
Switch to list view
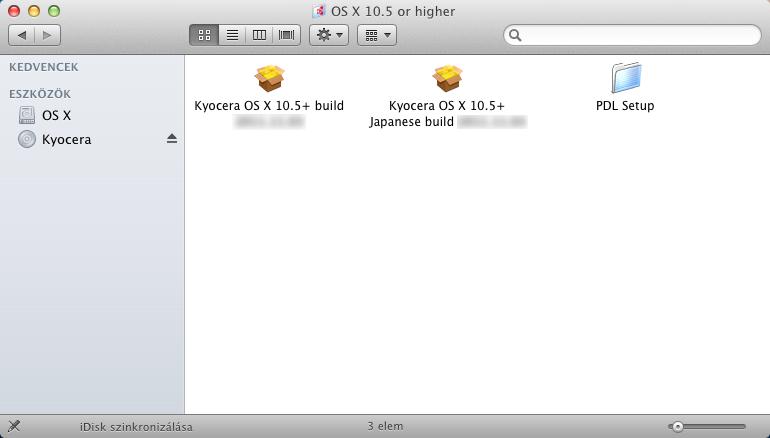click(232, 35)
